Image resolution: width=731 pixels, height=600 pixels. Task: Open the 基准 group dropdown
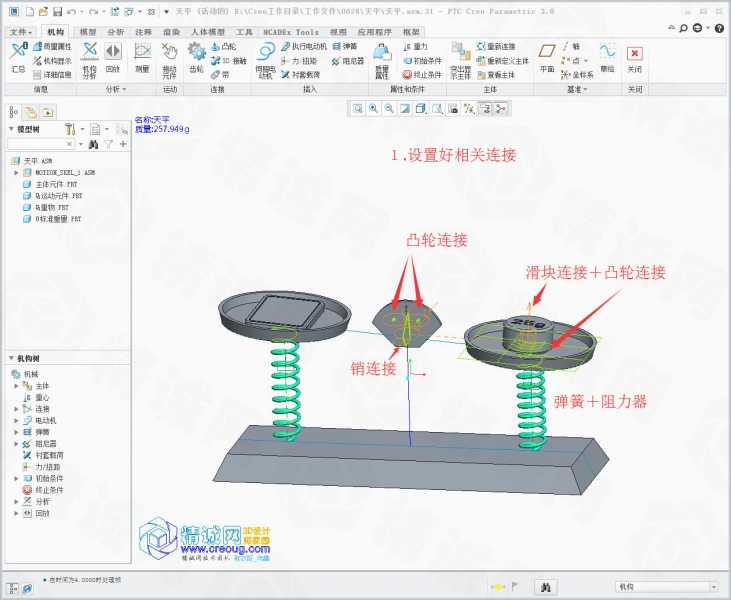click(577, 89)
